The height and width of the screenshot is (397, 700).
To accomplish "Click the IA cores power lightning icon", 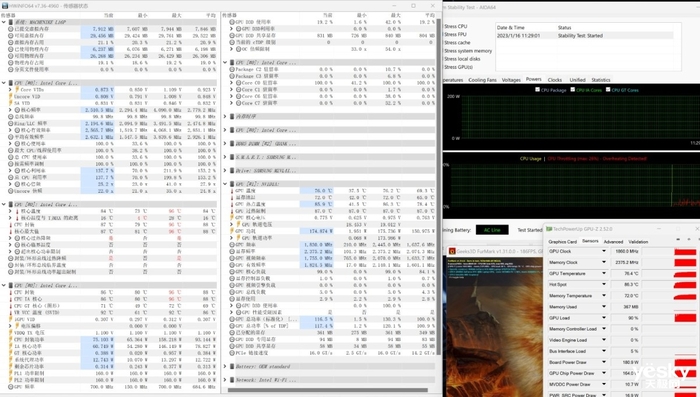I will pos(11,346).
